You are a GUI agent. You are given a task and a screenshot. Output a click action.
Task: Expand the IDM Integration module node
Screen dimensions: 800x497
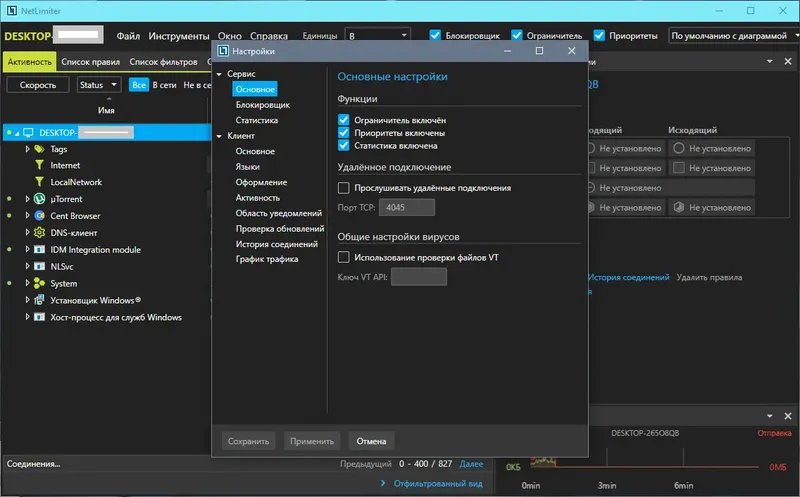(x=28, y=250)
